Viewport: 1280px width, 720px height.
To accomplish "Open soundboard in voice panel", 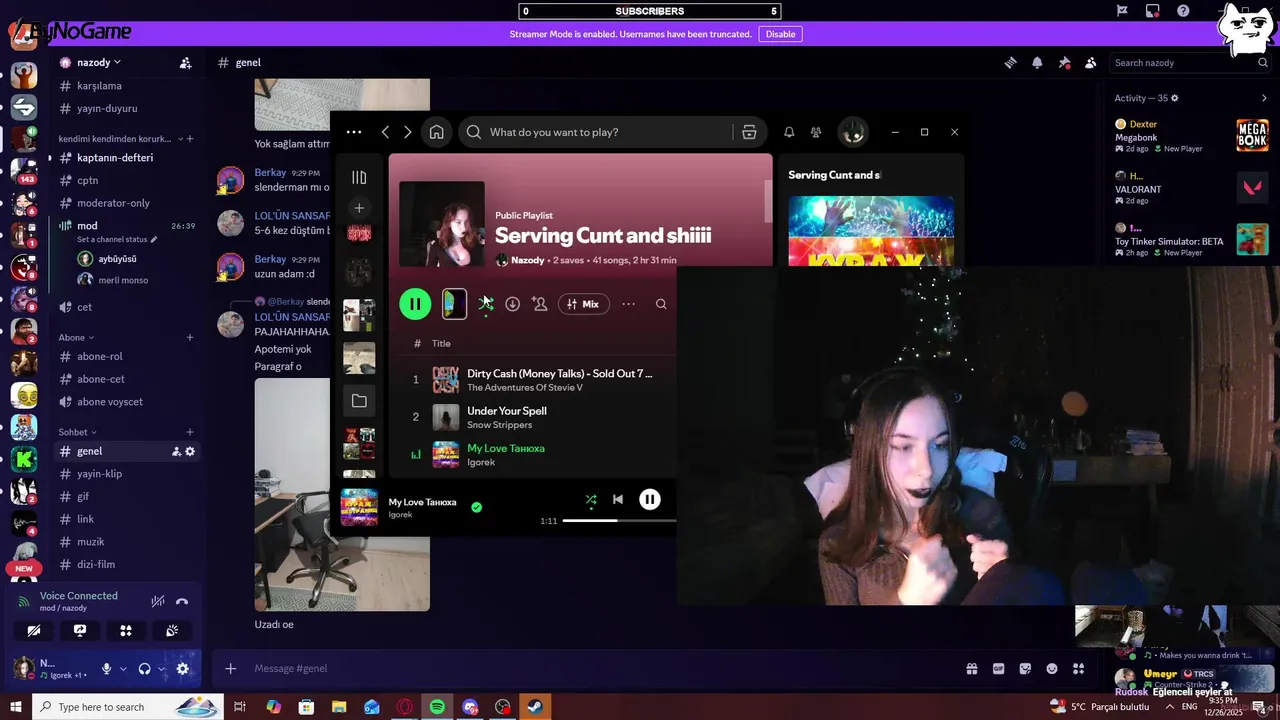I will point(172,631).
